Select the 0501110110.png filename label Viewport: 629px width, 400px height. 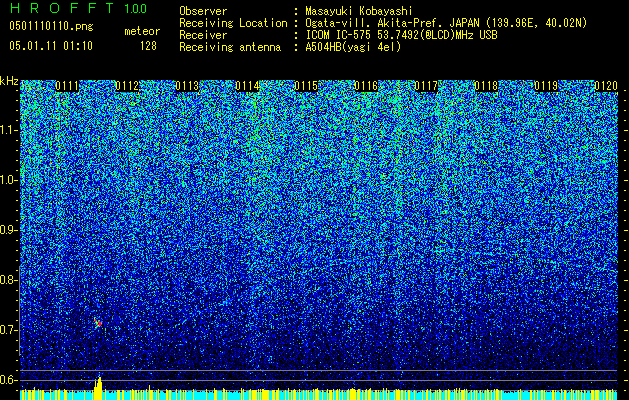(51, 26)
